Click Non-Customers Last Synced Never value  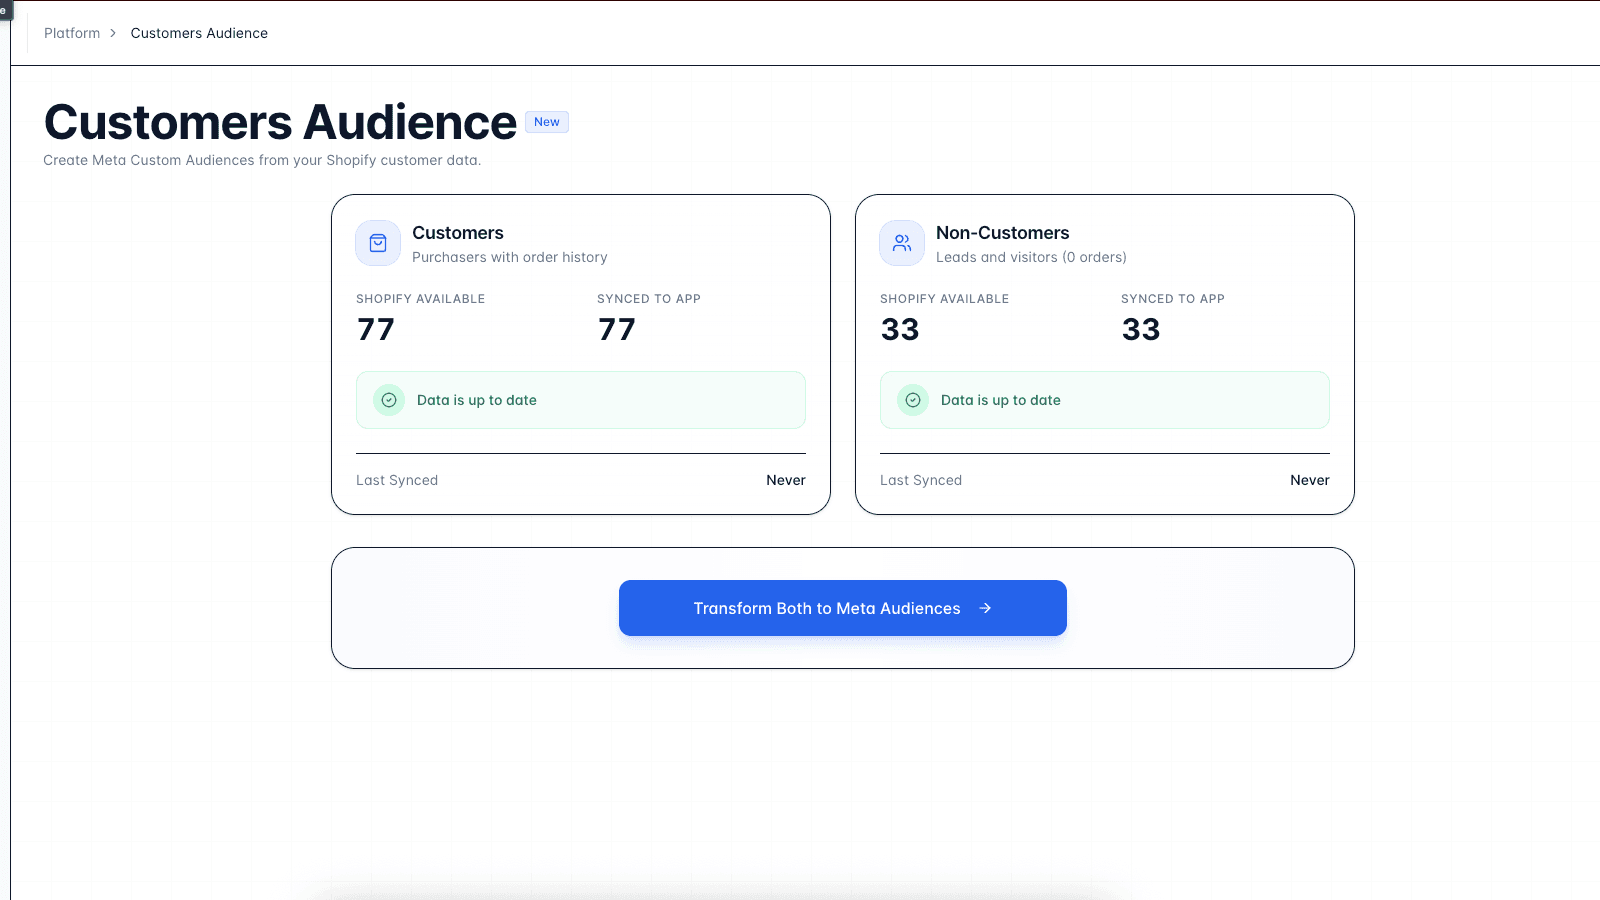click(1310, 480)
